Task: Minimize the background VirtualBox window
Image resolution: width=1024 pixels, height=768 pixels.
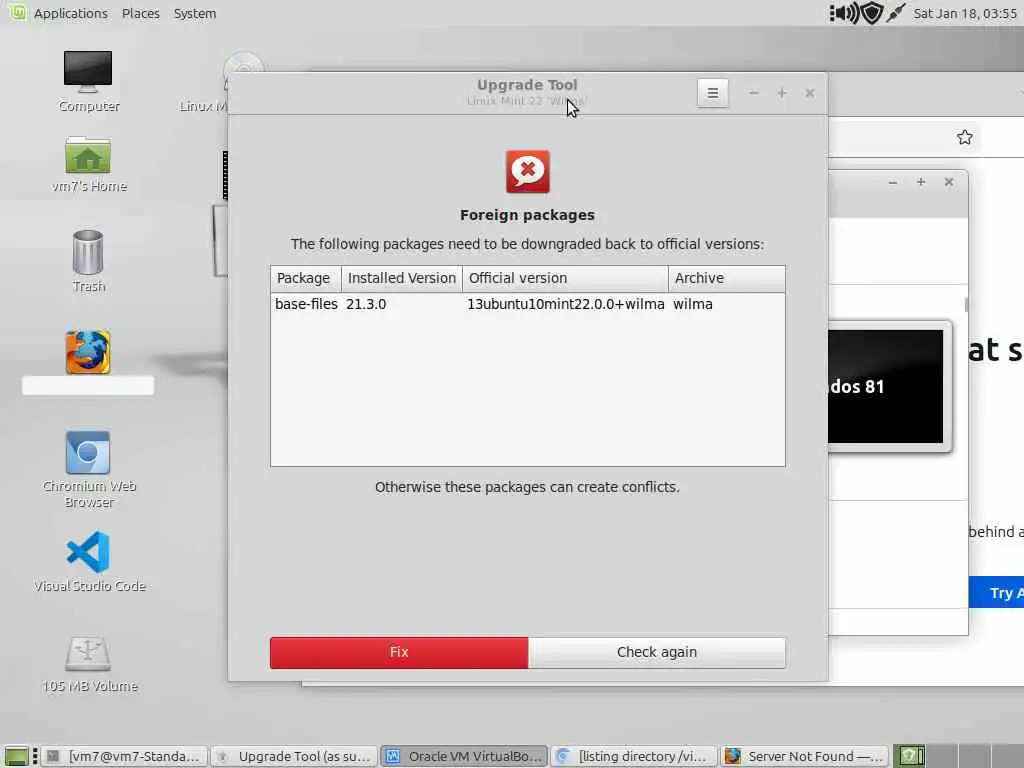Action: 893,182
